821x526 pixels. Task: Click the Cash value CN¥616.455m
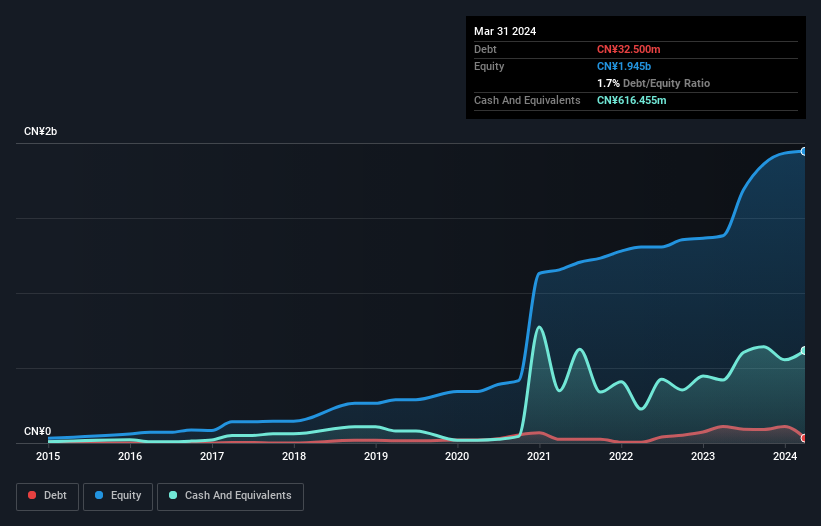click(x=631, y=100)
